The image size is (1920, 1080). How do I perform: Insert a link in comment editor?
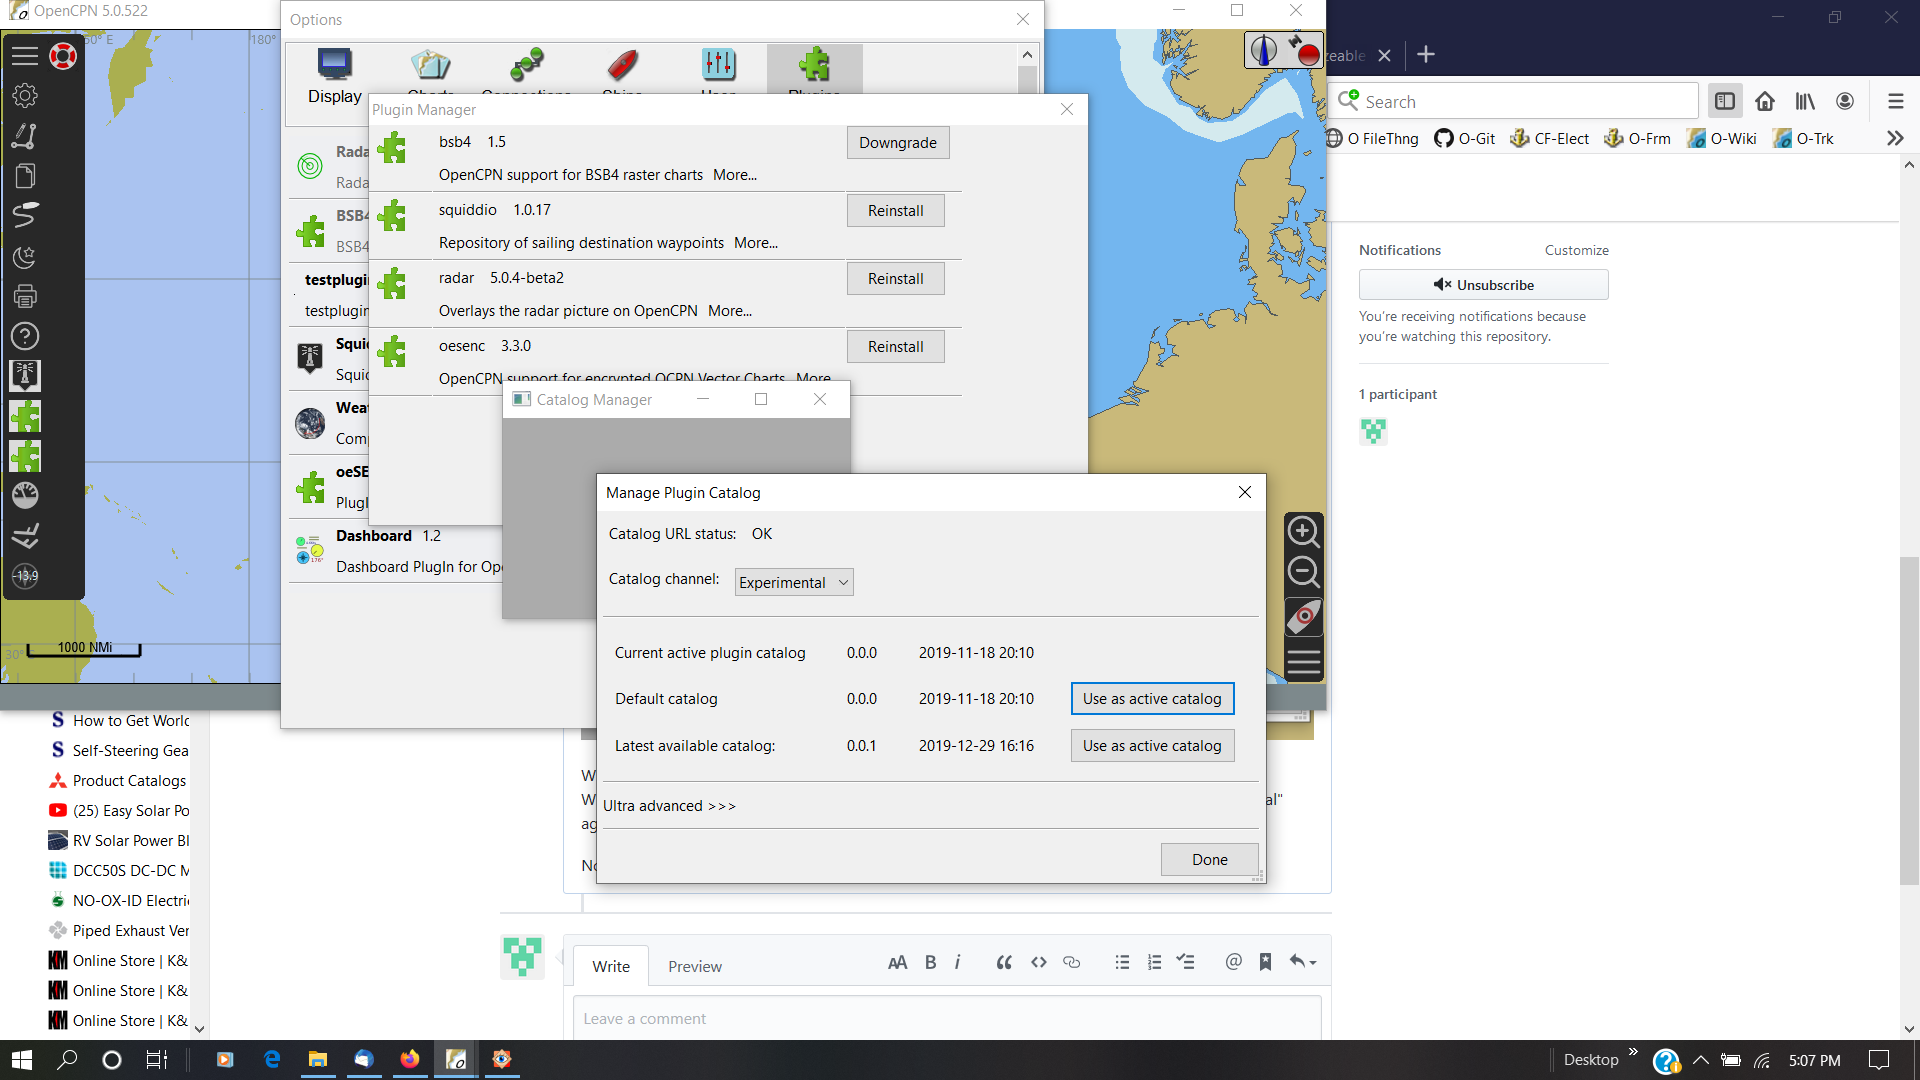tap(1071, 962)
